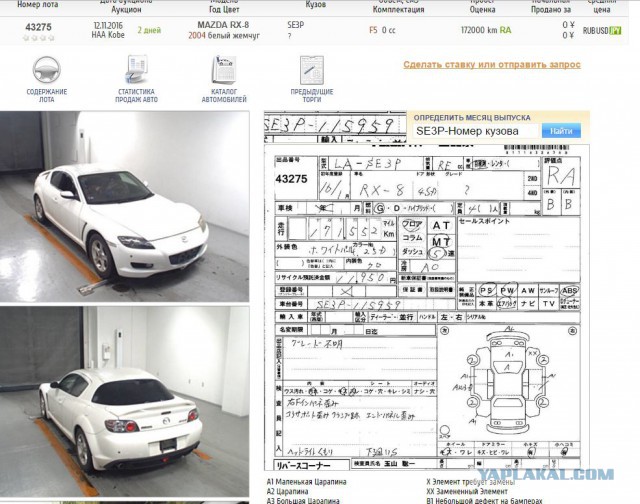
Task: Open the rear view photo of white RX-8
Action: click(124, 401)
